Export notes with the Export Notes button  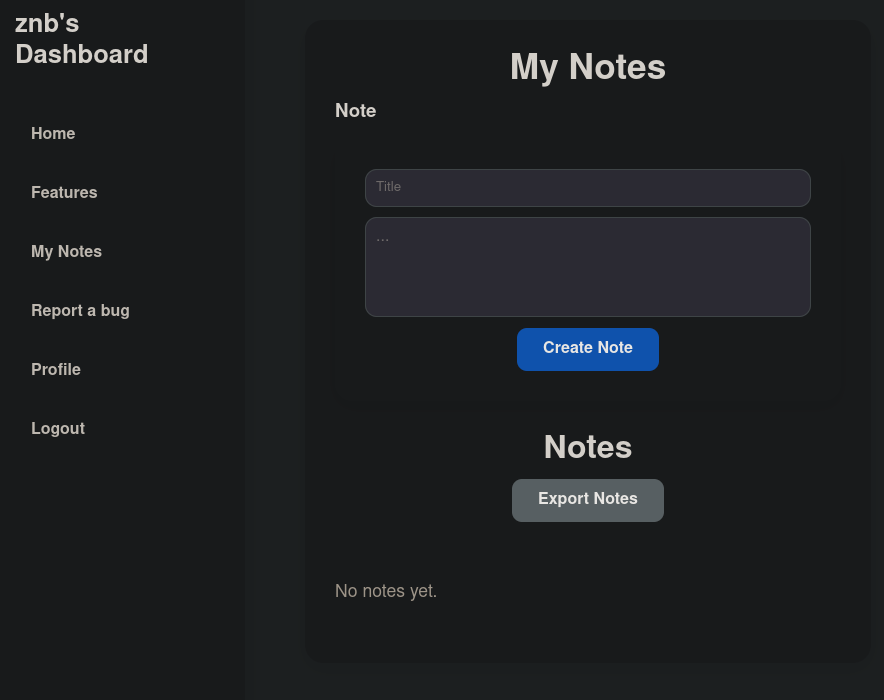point(587,500)
